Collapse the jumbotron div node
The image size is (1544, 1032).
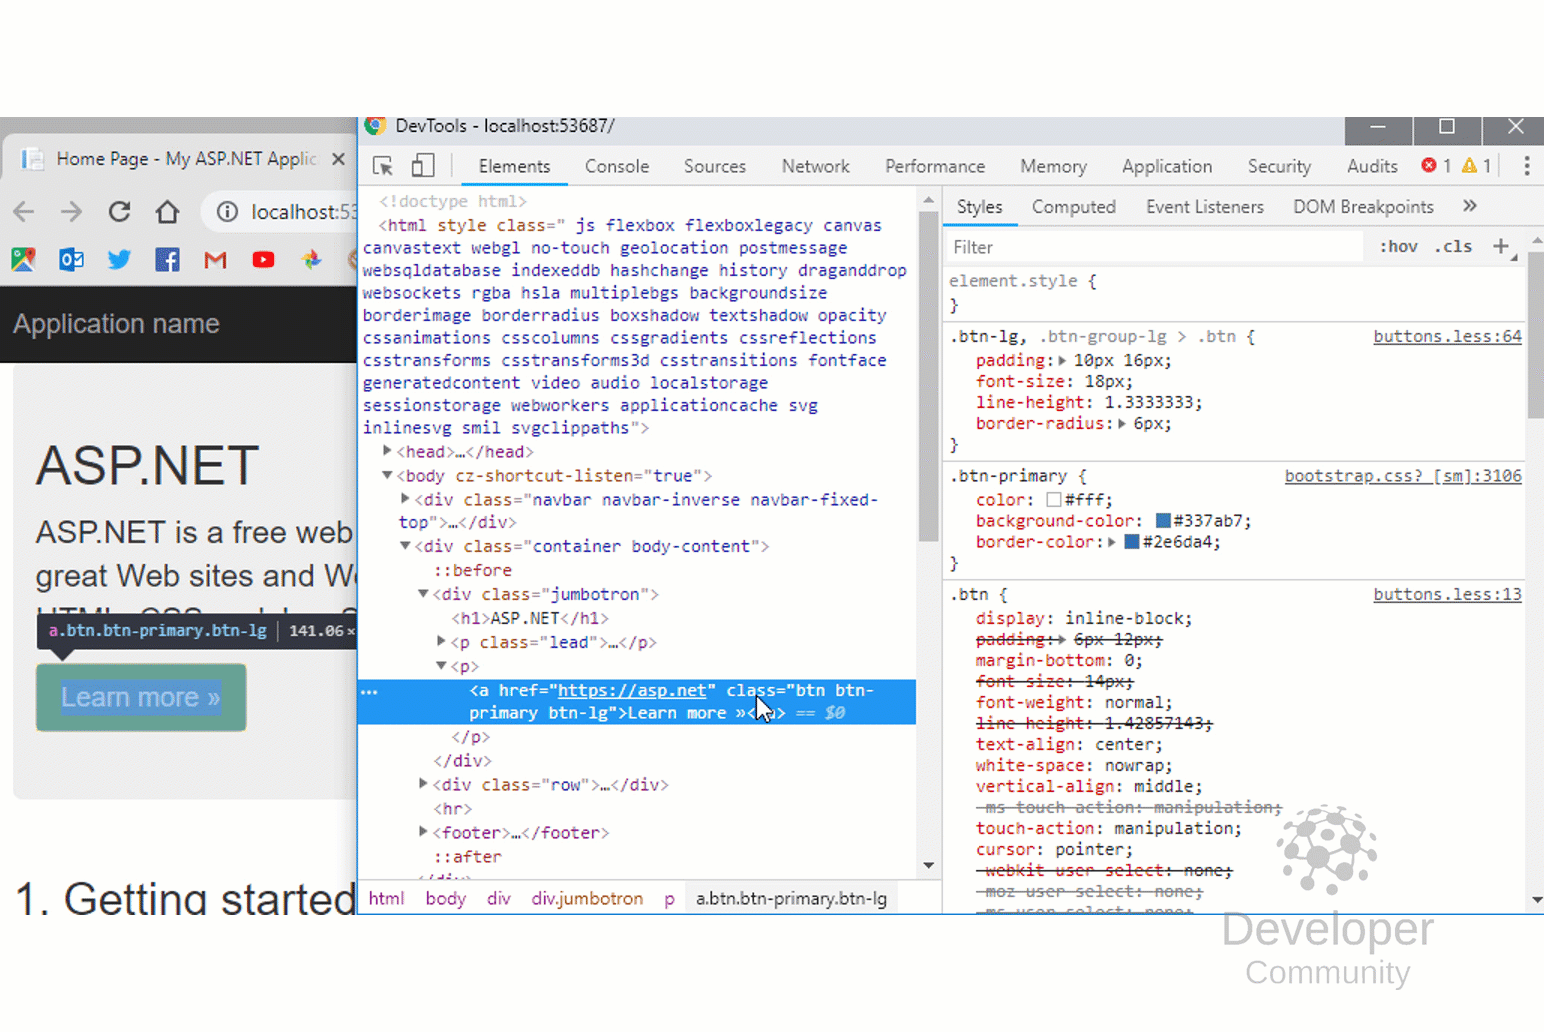point(423,593)
